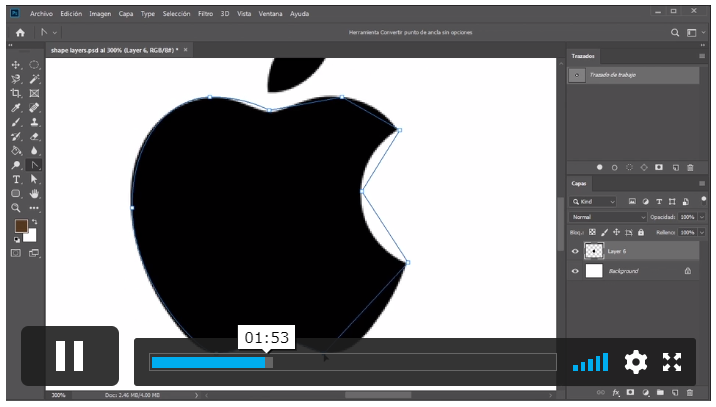Viewport: 716px width, 407px height.
Task: Open the Ventana menu
Action: pyautogui.click(x=270, y=14)
